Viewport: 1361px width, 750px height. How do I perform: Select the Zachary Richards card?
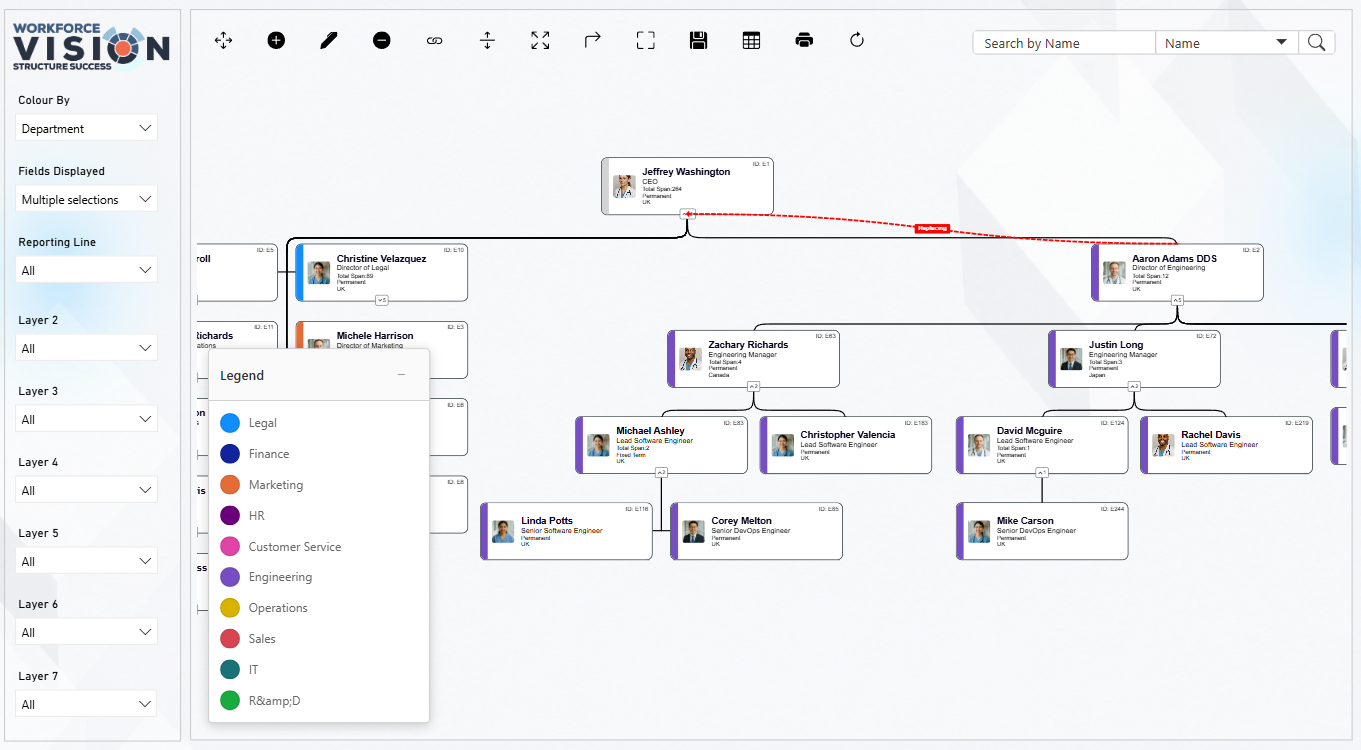pos(754,359)
